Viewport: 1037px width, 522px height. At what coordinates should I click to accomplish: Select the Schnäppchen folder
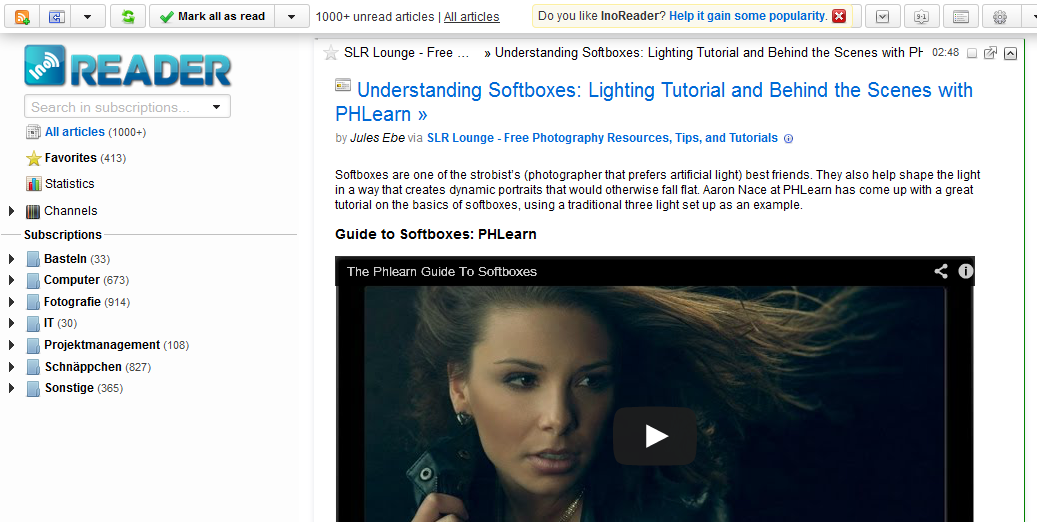coord(83,367)
